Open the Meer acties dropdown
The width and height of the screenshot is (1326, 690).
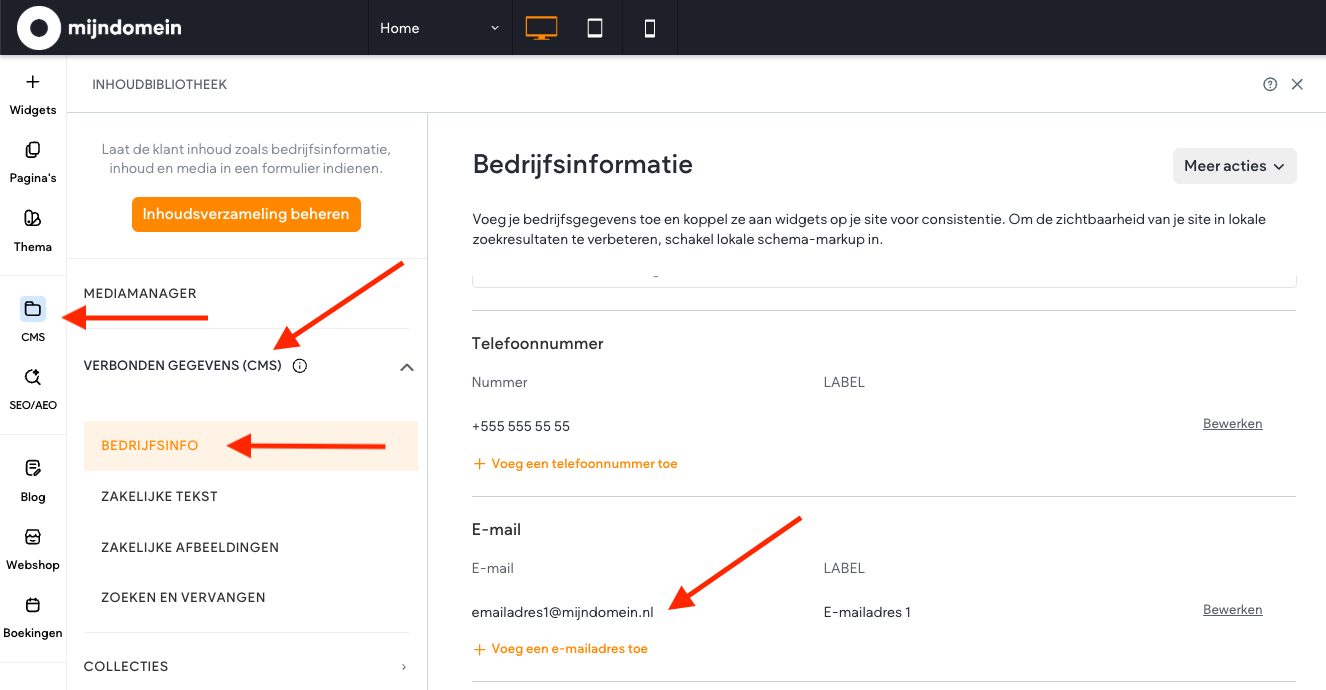[x=1234, y=166]
